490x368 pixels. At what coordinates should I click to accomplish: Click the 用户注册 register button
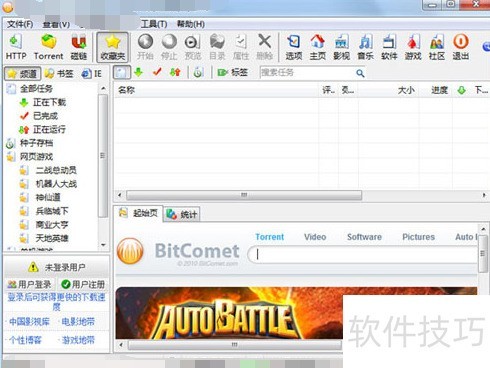click(83, 284)
